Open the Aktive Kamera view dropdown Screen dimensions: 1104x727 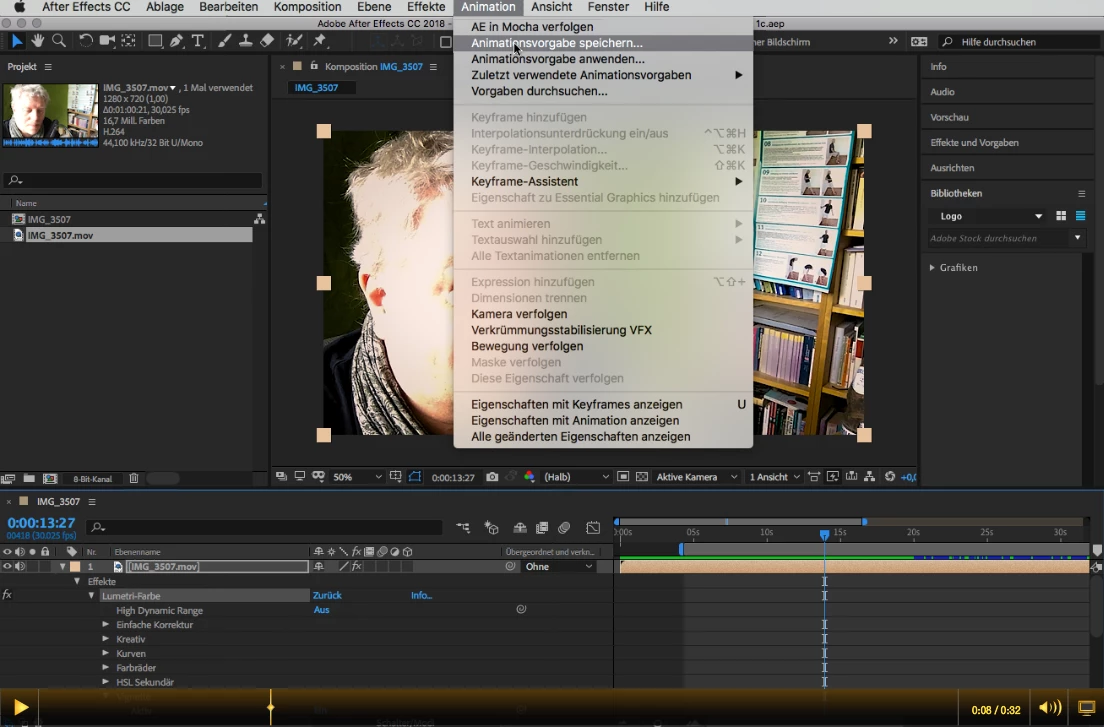point(696,477)
